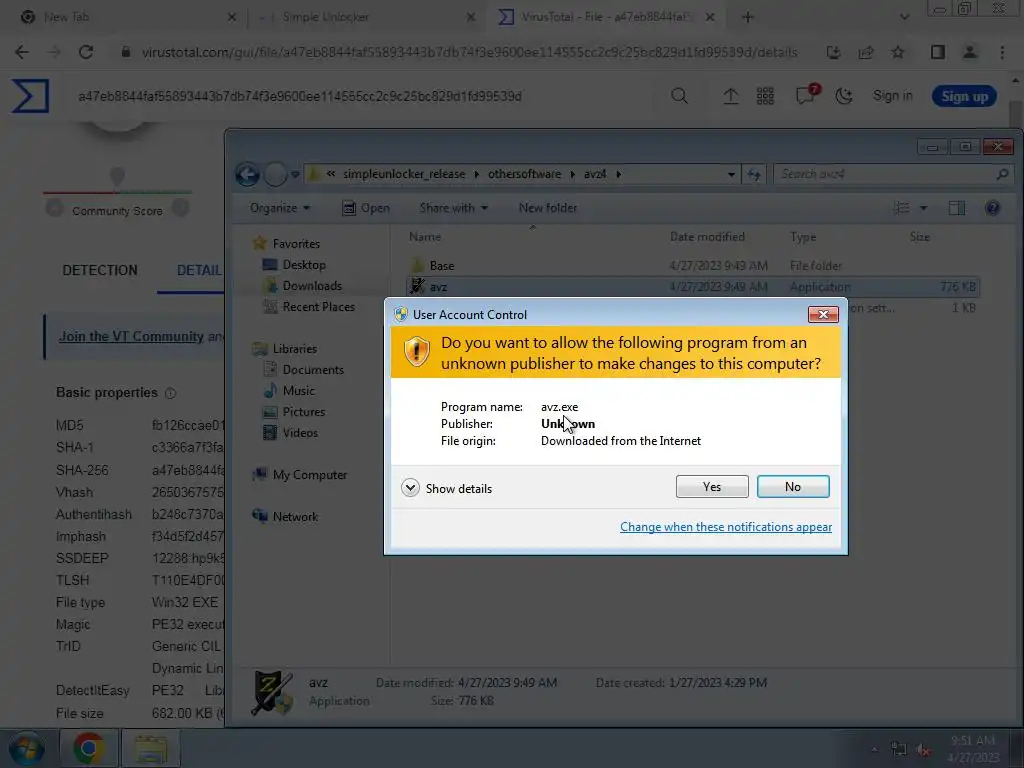Image resolution: width=1024 pixels, height=768 pixels.
Task: Toggle VirusTotal dark mode icon
Action: tap(844, 96)
